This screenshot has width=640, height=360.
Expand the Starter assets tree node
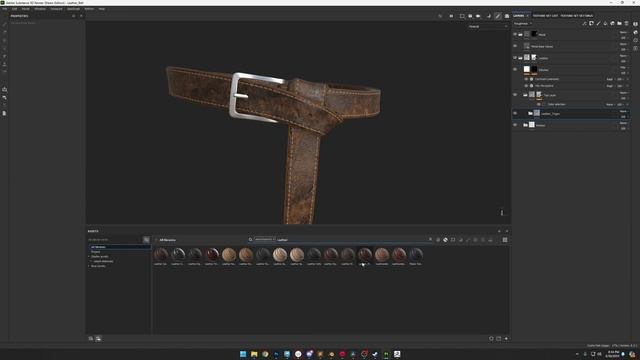[89, 256]
